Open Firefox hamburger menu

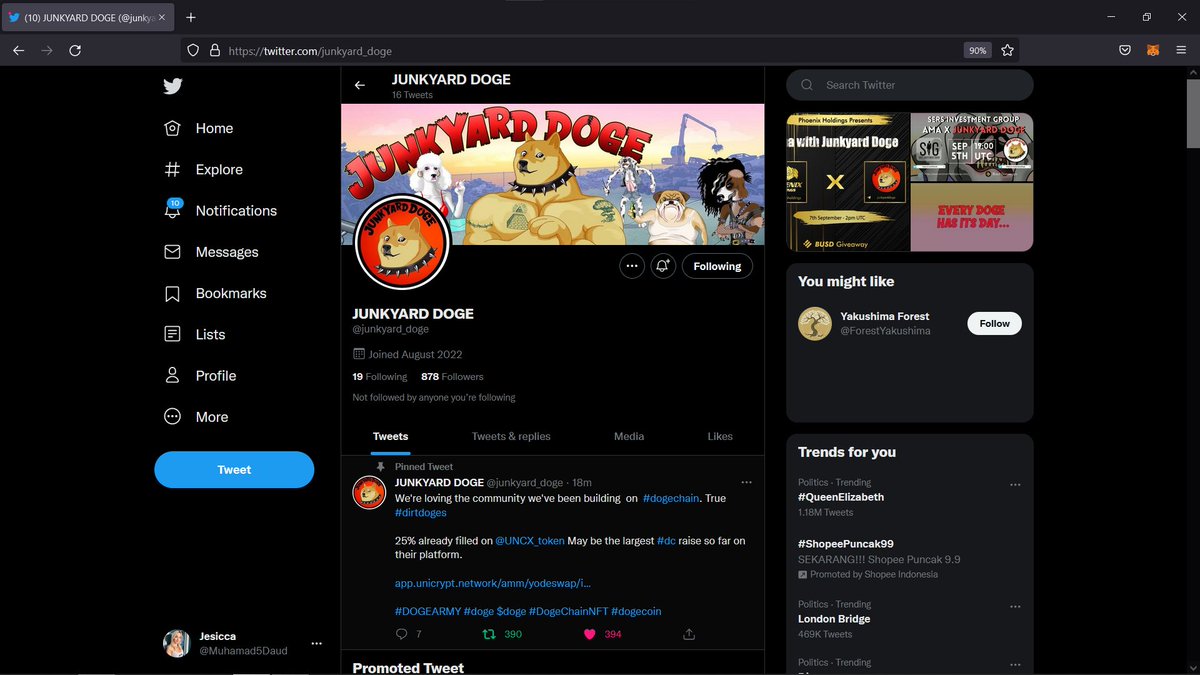[1181, 50]
